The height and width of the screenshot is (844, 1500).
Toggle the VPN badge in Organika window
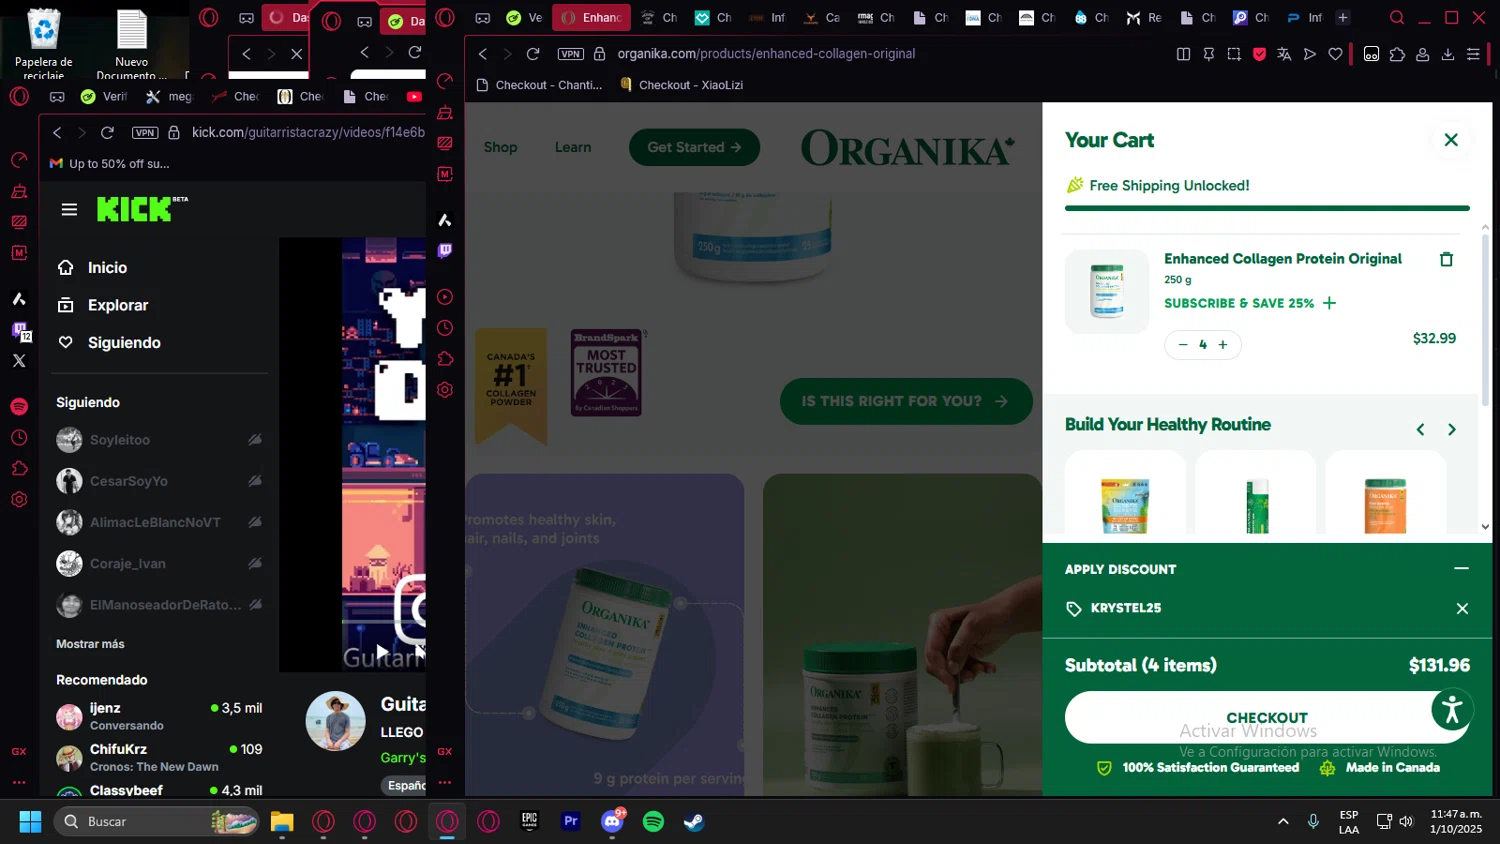pos(570,54)
